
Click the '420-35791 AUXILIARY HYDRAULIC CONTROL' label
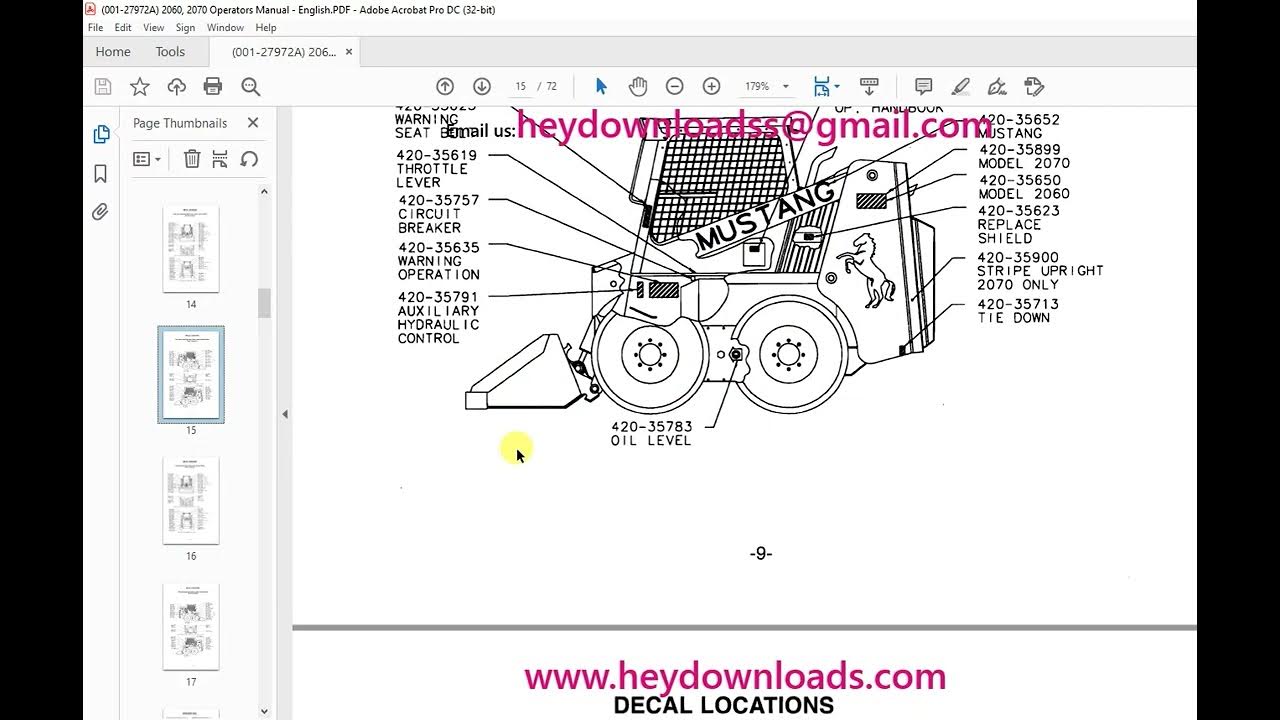(x=438, y=318)
